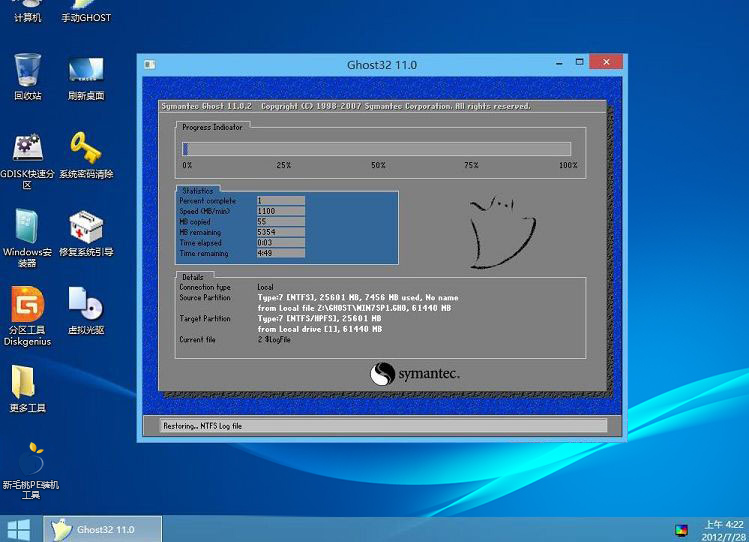Screen dimensions: 749x542
Task: Click the Ghost32 11.0 title bar text
Action: coord(382,65)
